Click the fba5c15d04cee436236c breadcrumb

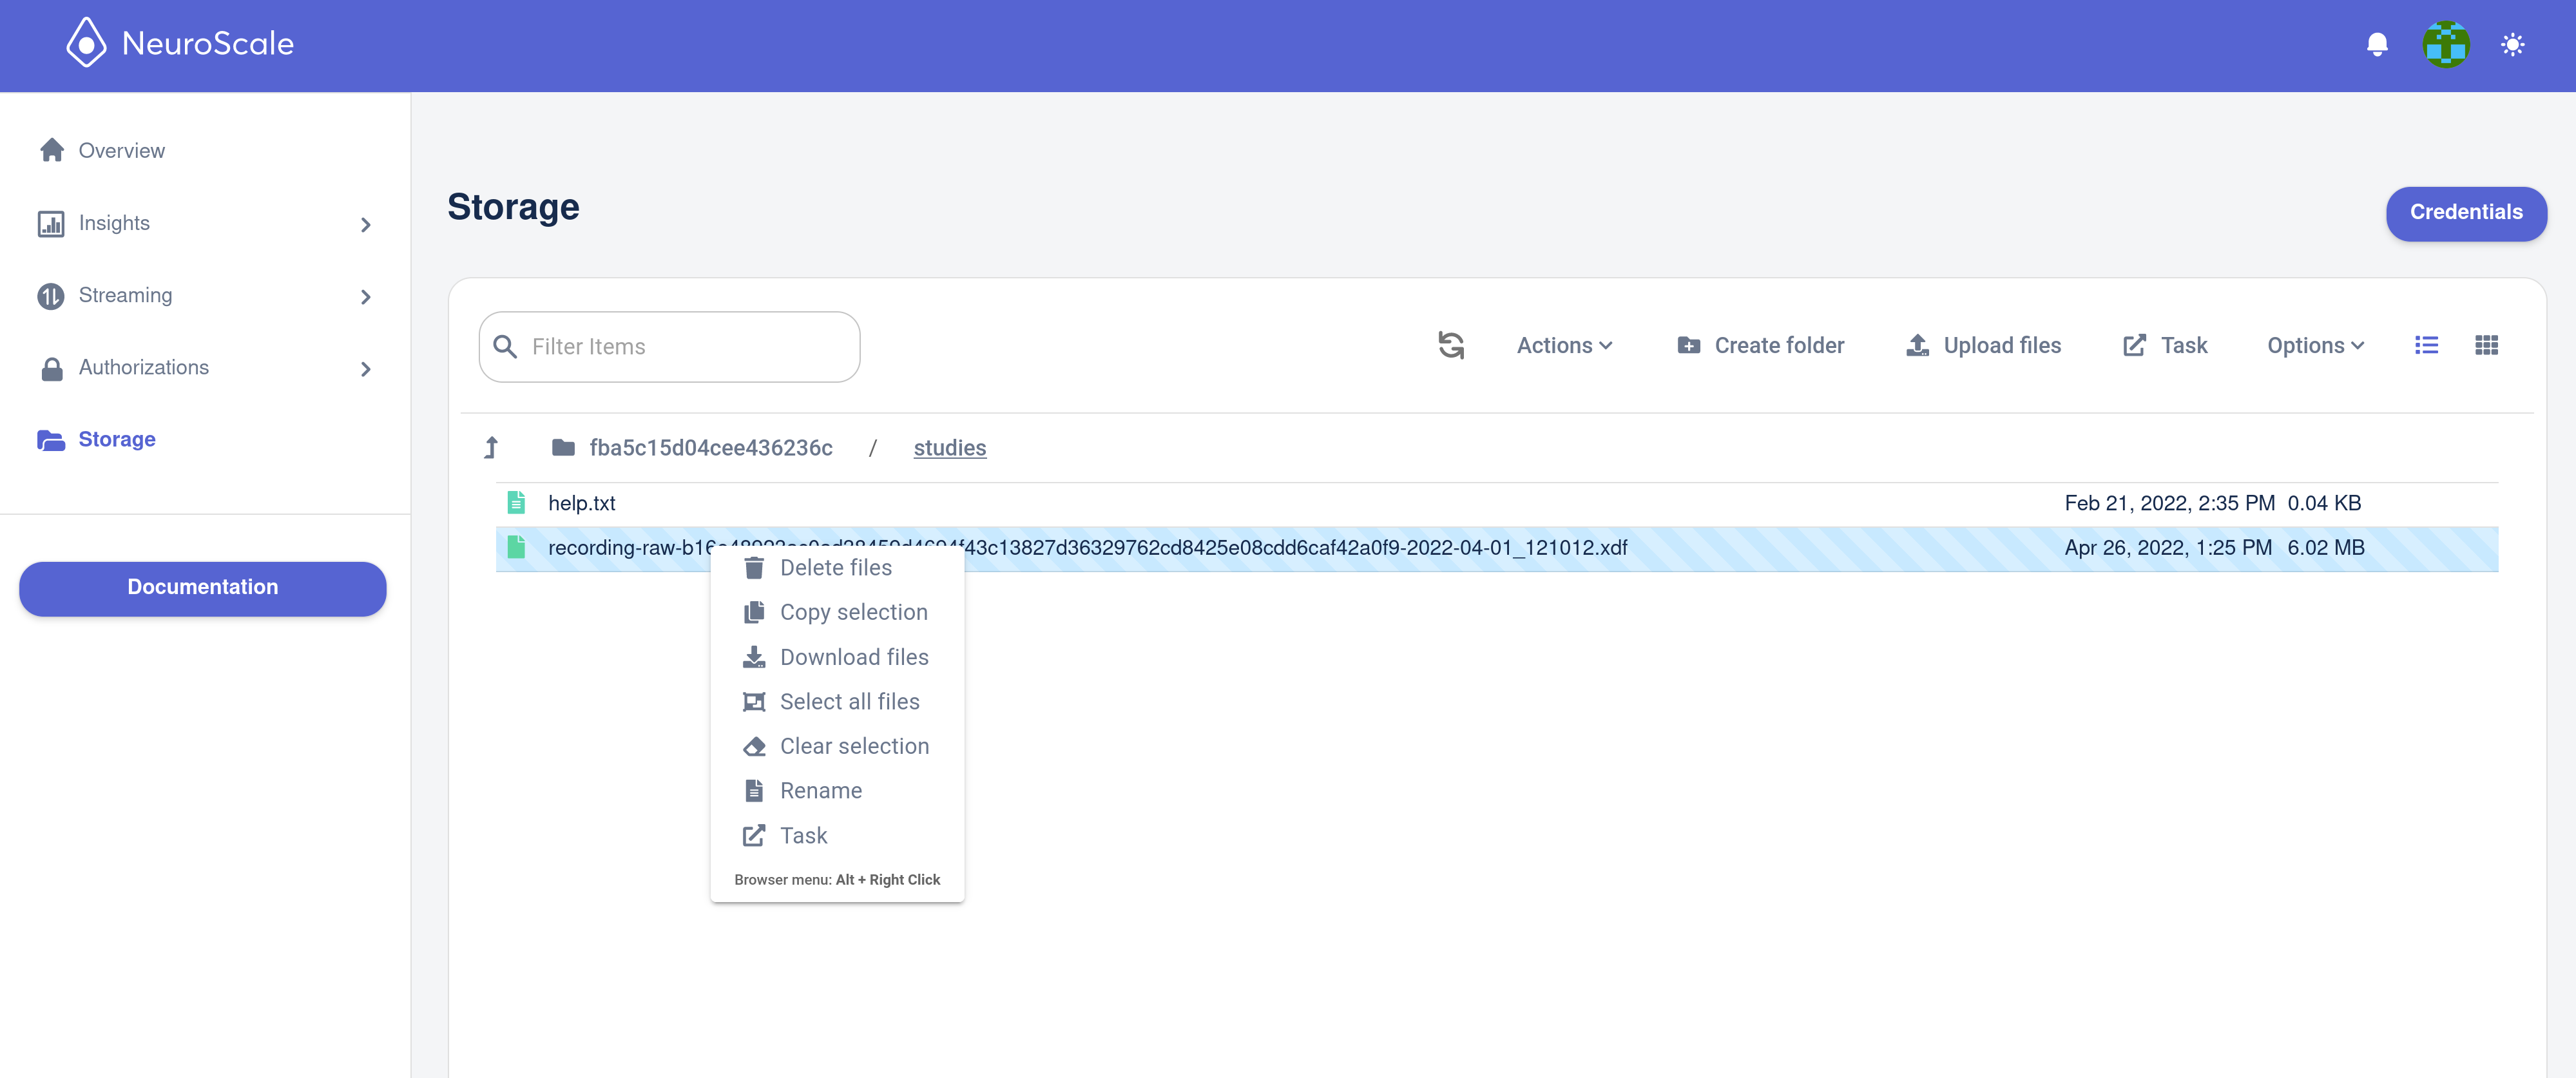pyautogui.click(x=710, y=448)
